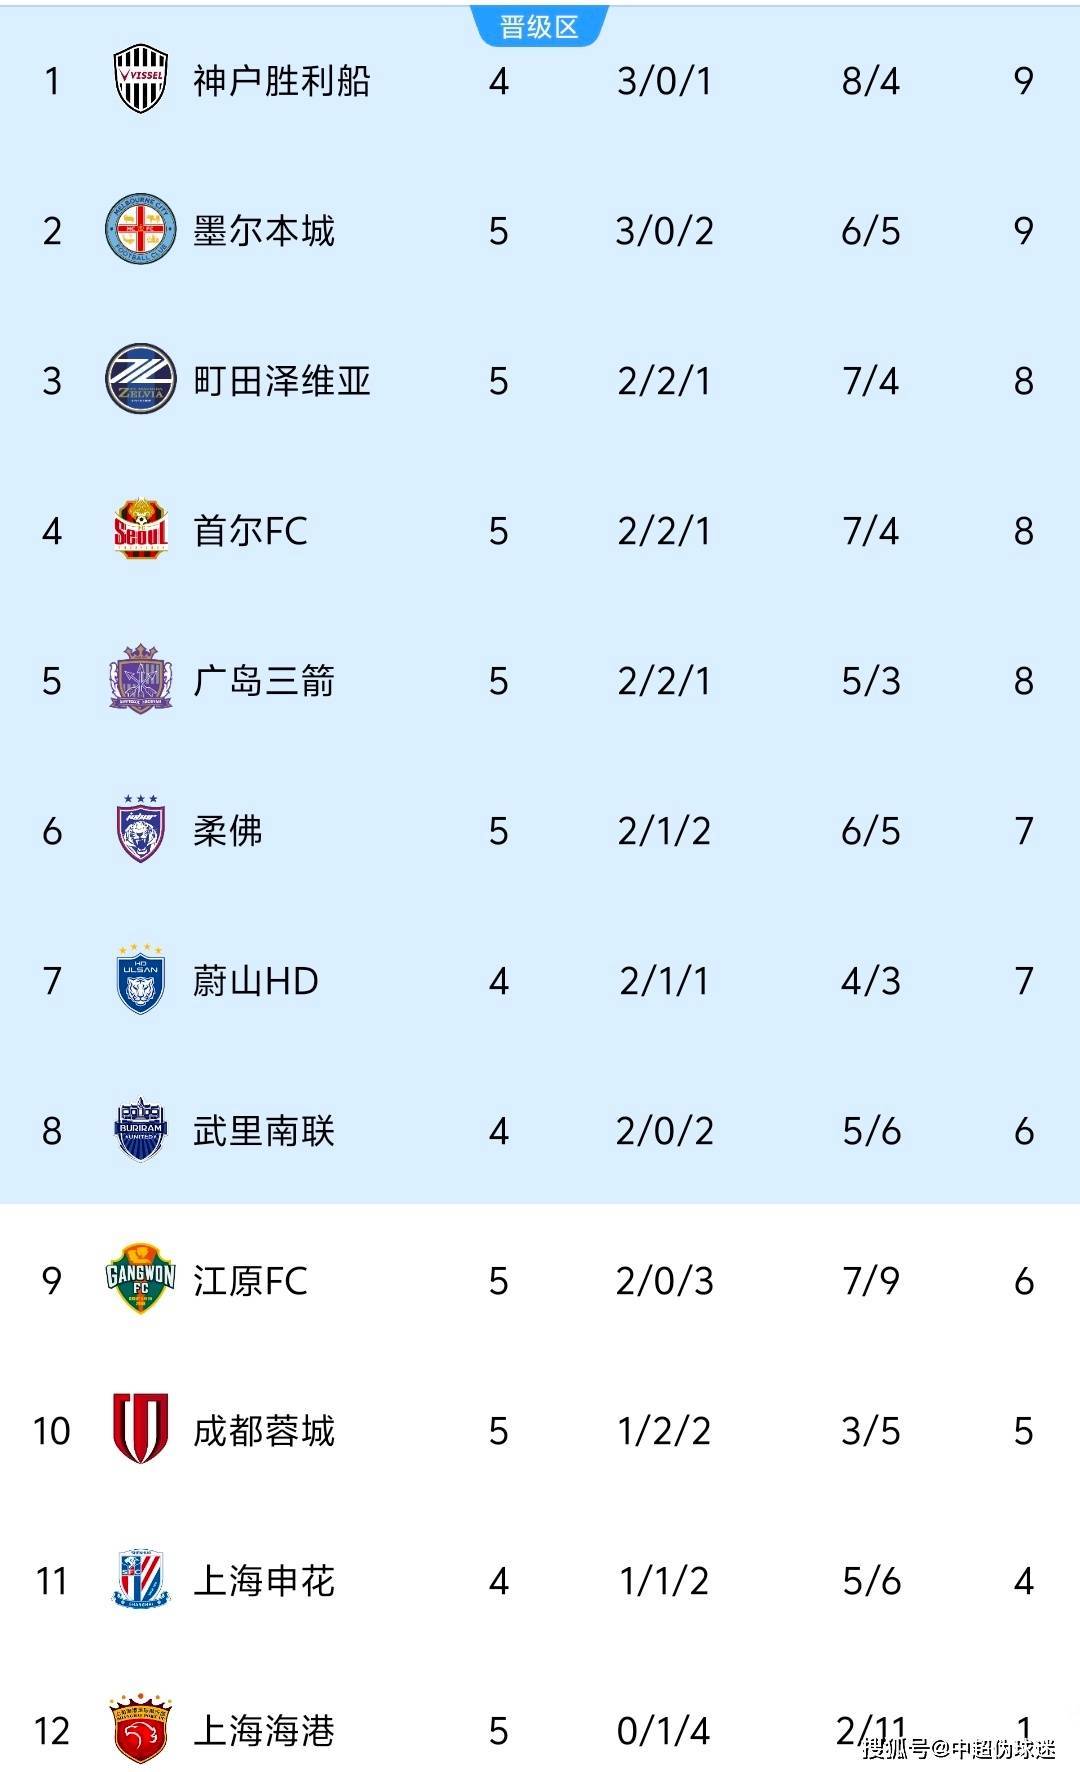Open the Shanghai Port red badge
This screenshot has width=1080, height=1772.
[x=140, y=1729]
